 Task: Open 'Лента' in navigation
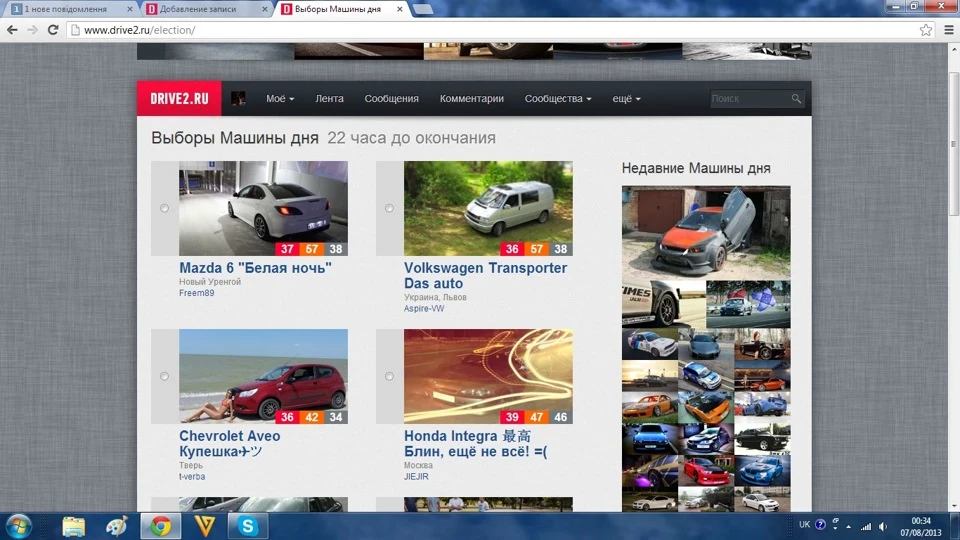click(x=329, y=99)
